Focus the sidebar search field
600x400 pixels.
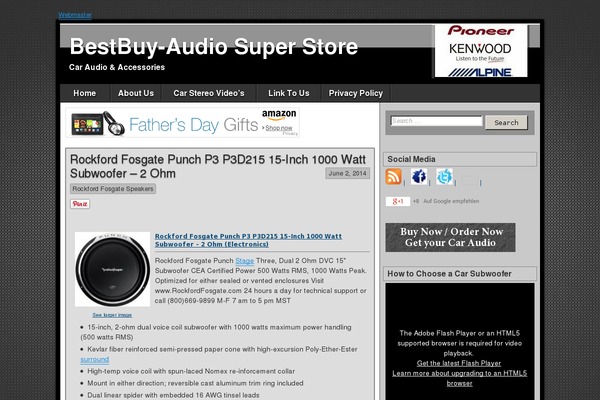click(x=436, y=121)
